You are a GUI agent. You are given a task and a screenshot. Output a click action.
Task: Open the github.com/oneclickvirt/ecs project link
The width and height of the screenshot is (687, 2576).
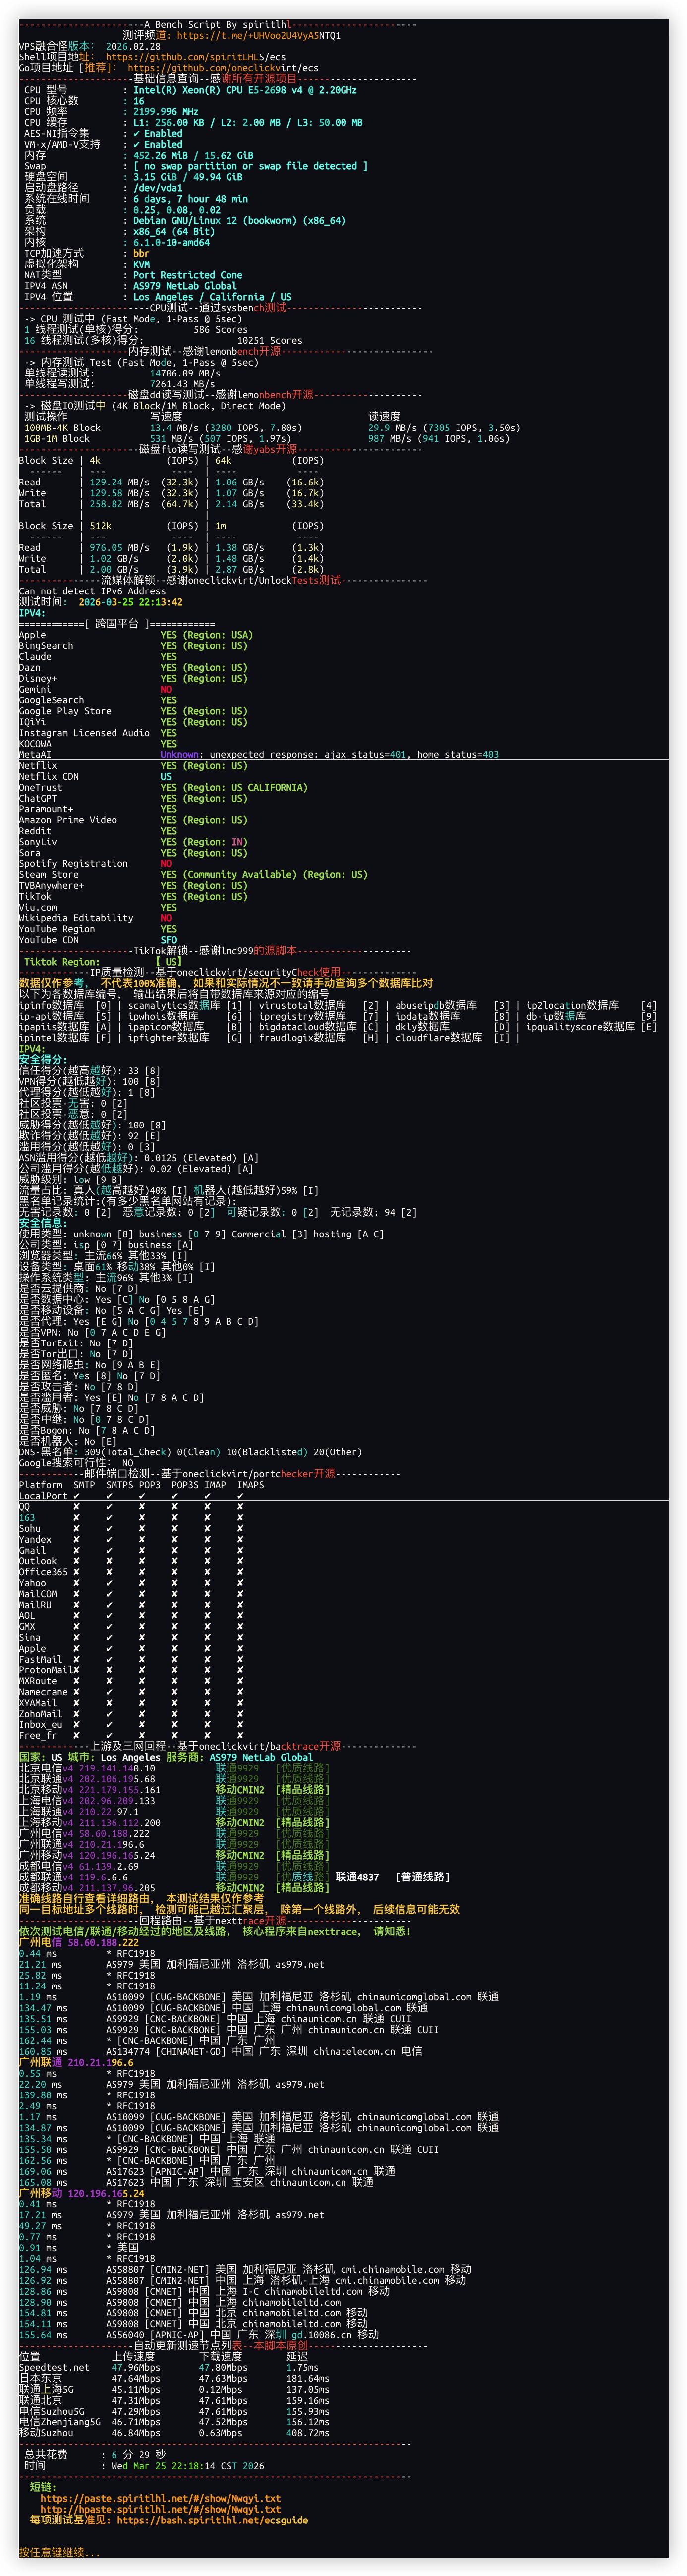click(222, 68)
